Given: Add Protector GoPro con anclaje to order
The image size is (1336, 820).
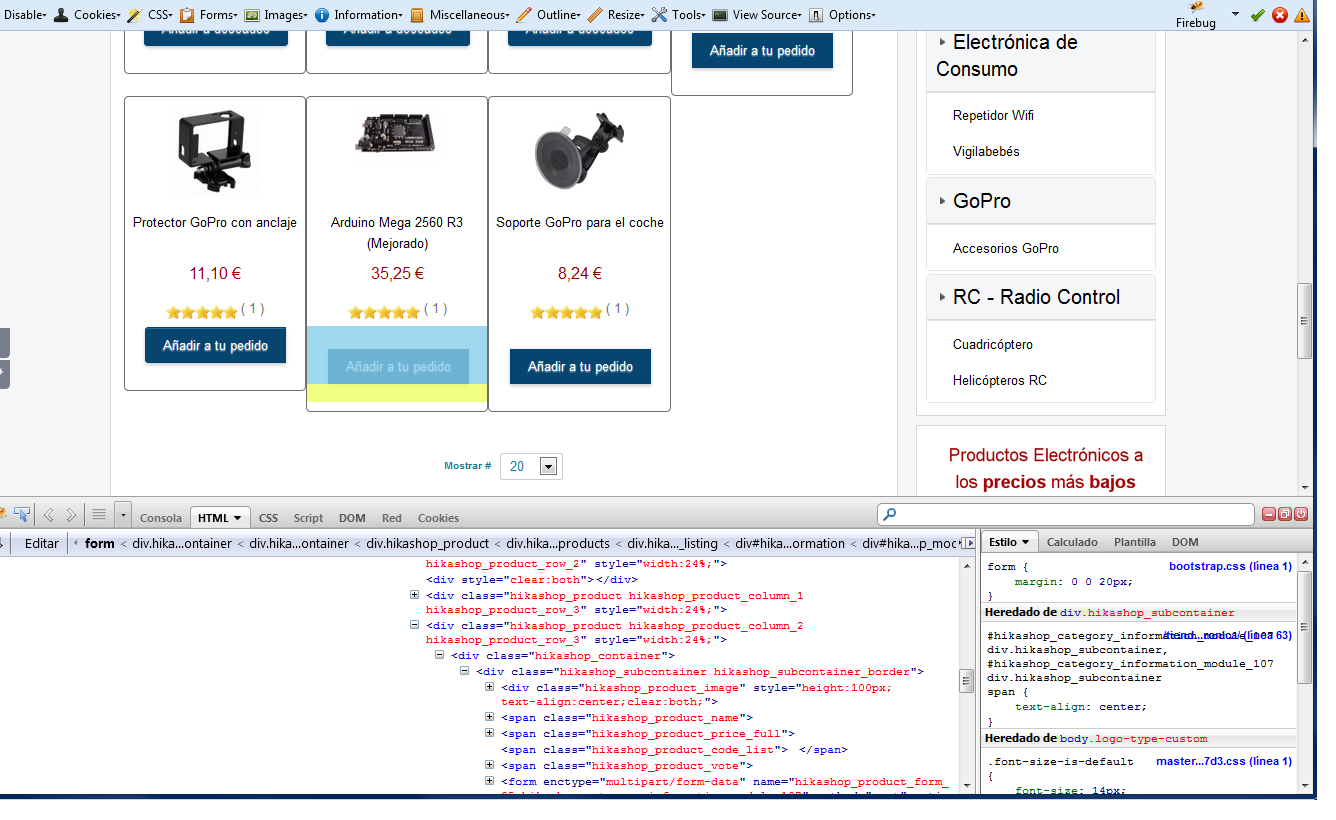Looking at the screenshot, I should (215, 345).
